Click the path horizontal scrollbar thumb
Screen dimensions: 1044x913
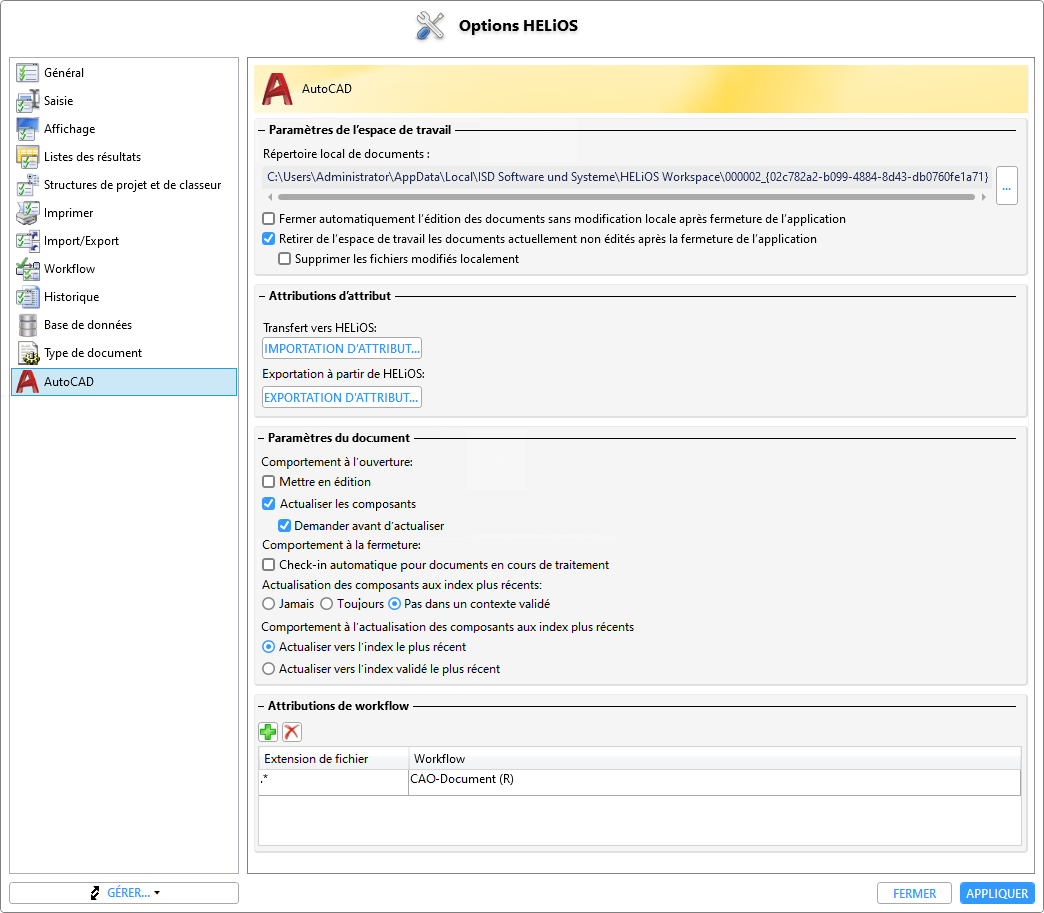pyautogui.click(x=627, y=197)
